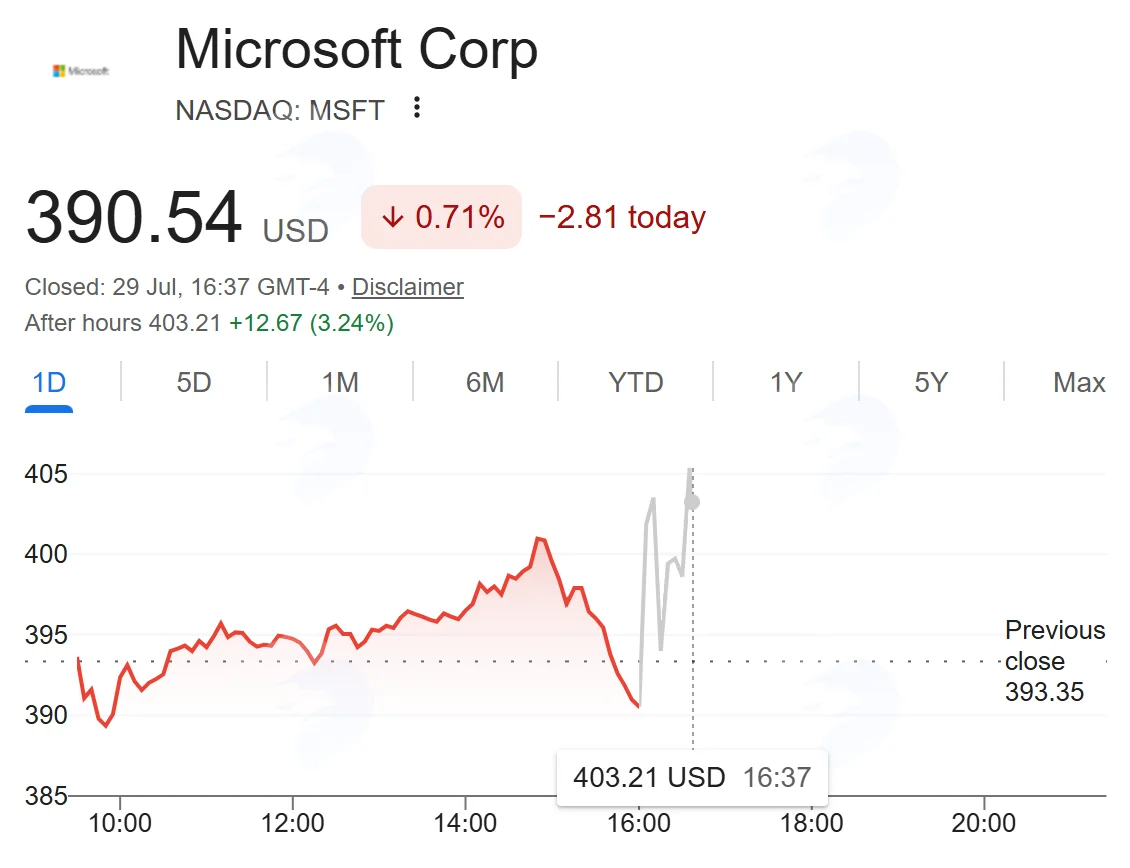
Task: Show the Max history range
Action: (x=1079, y=383)
